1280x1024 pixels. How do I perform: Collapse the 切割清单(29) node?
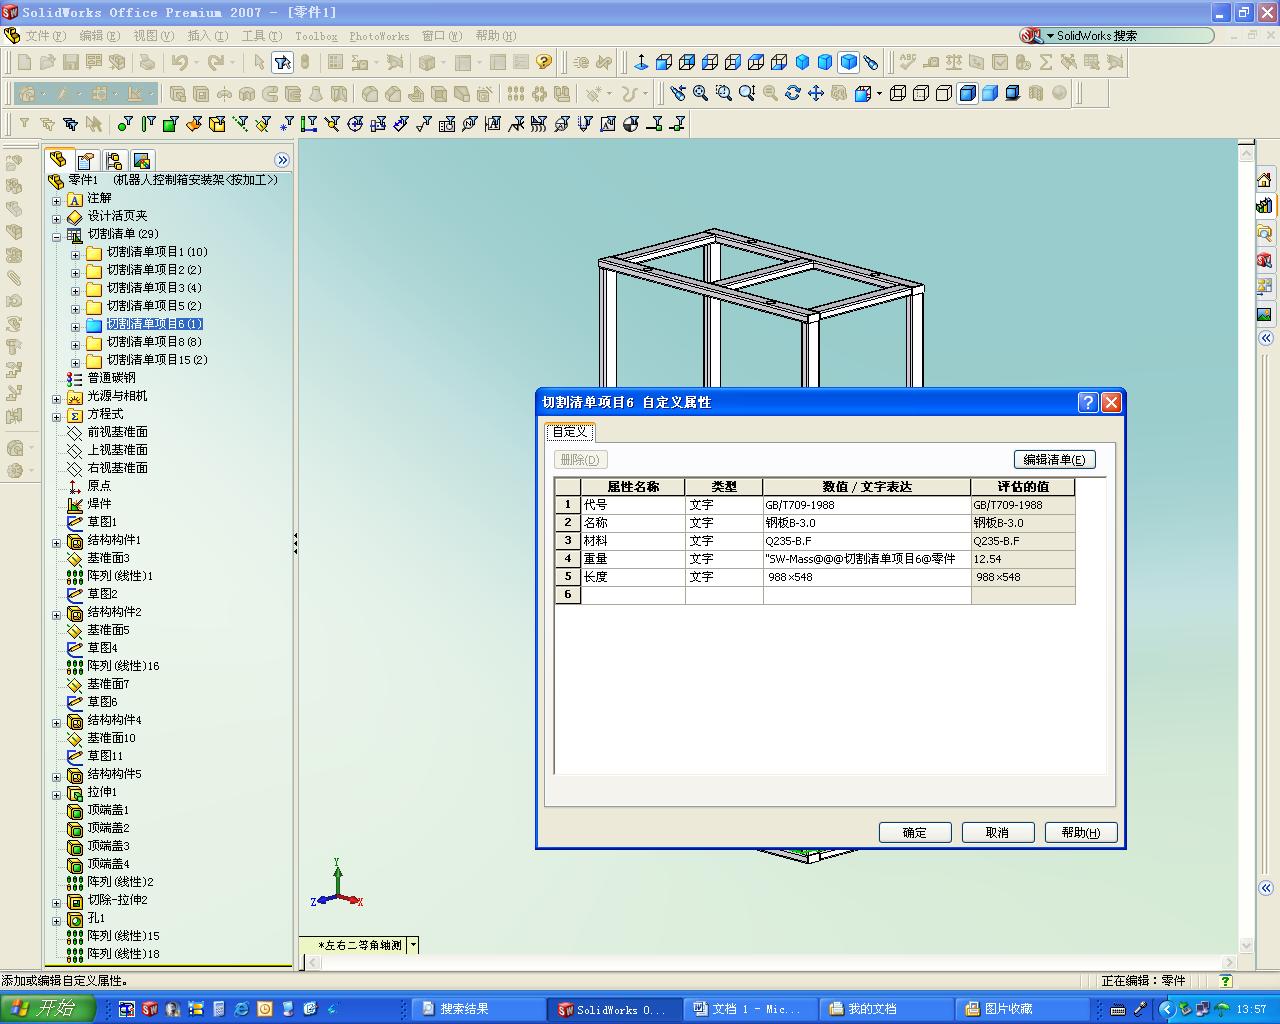pos(57,237)
